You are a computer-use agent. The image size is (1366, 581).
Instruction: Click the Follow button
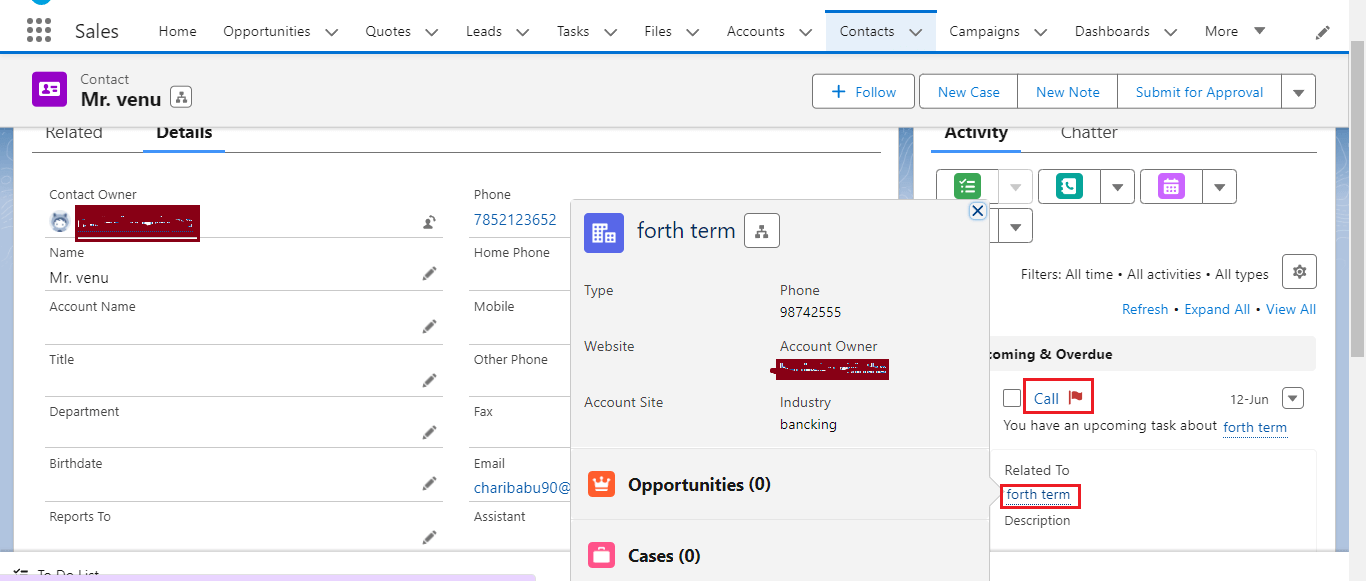[862, 91]
